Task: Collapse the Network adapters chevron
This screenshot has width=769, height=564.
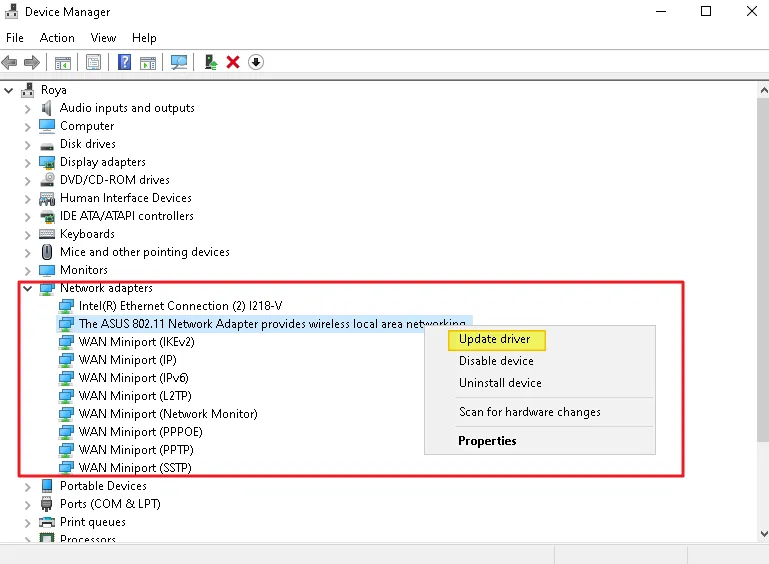Action: point(27,288)
